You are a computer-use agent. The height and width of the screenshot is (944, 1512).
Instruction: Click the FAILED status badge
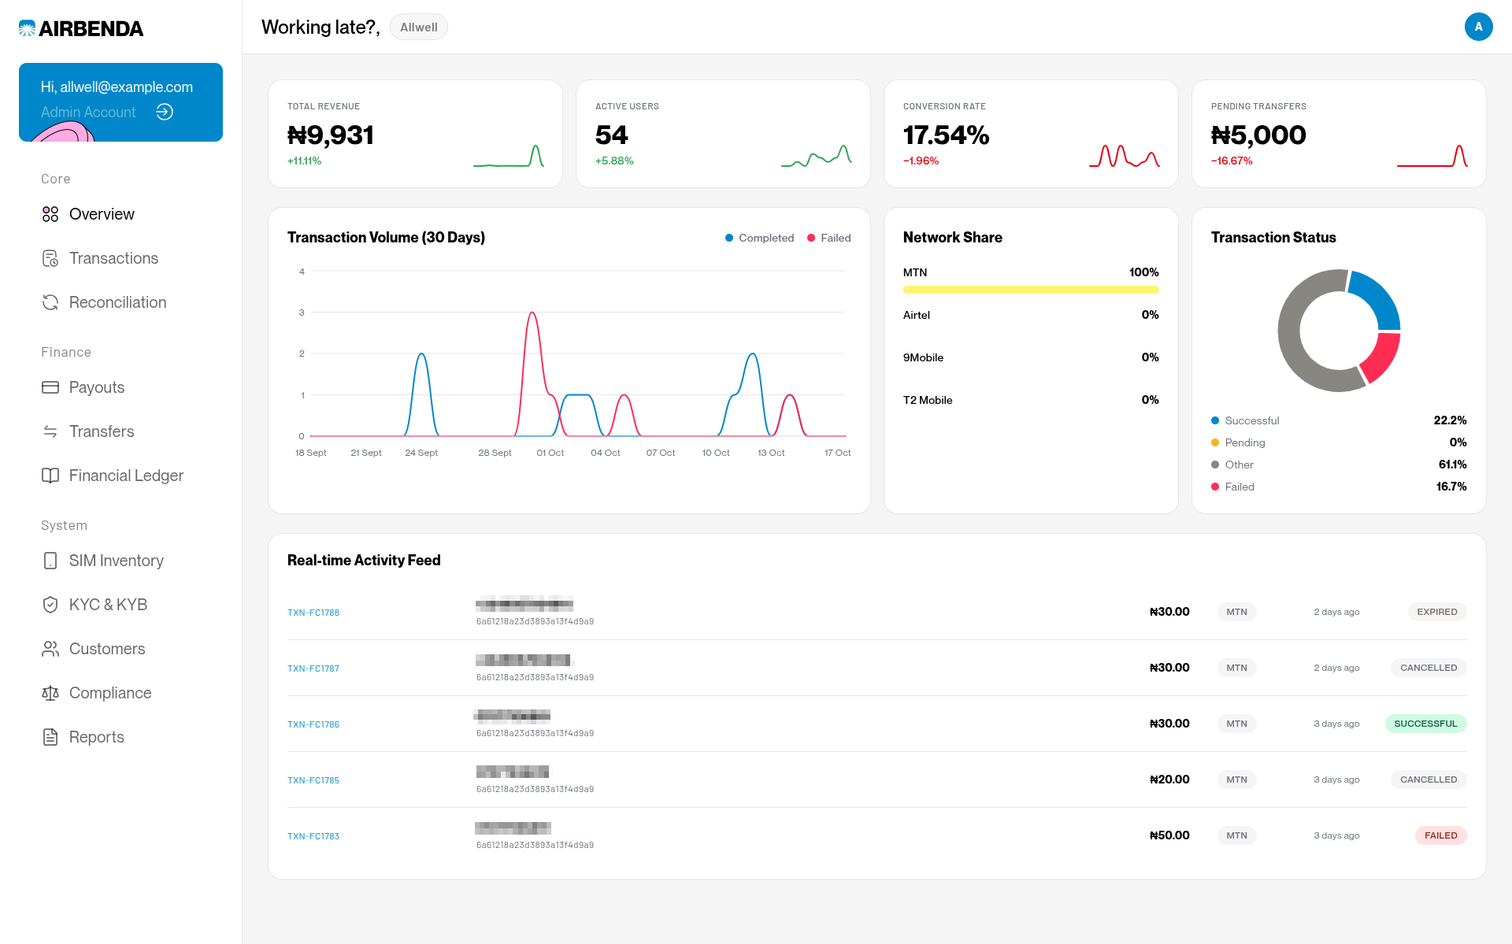(1441, 836)
